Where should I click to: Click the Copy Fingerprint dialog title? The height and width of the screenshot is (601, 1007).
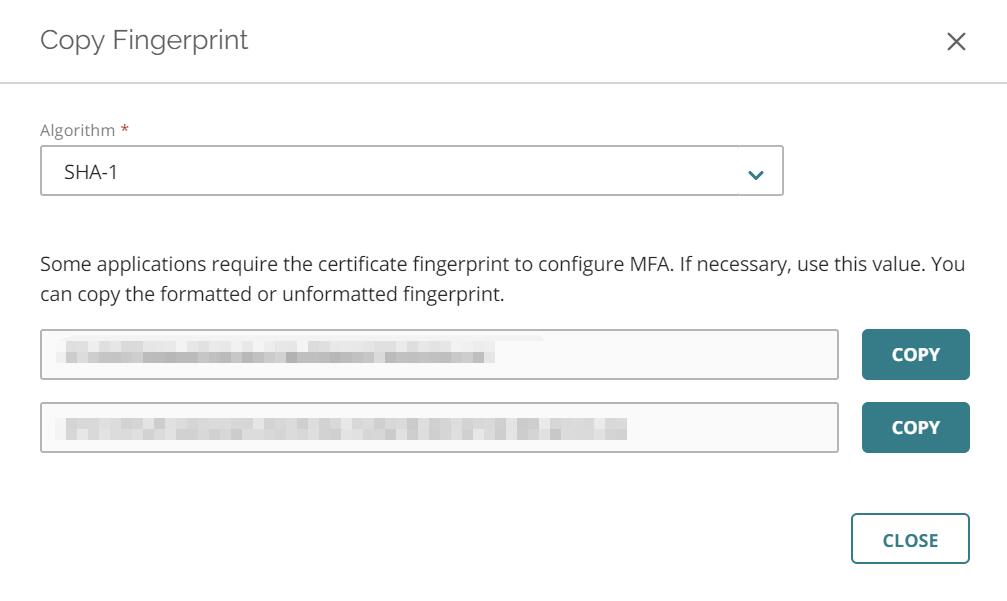pos(144,41)
